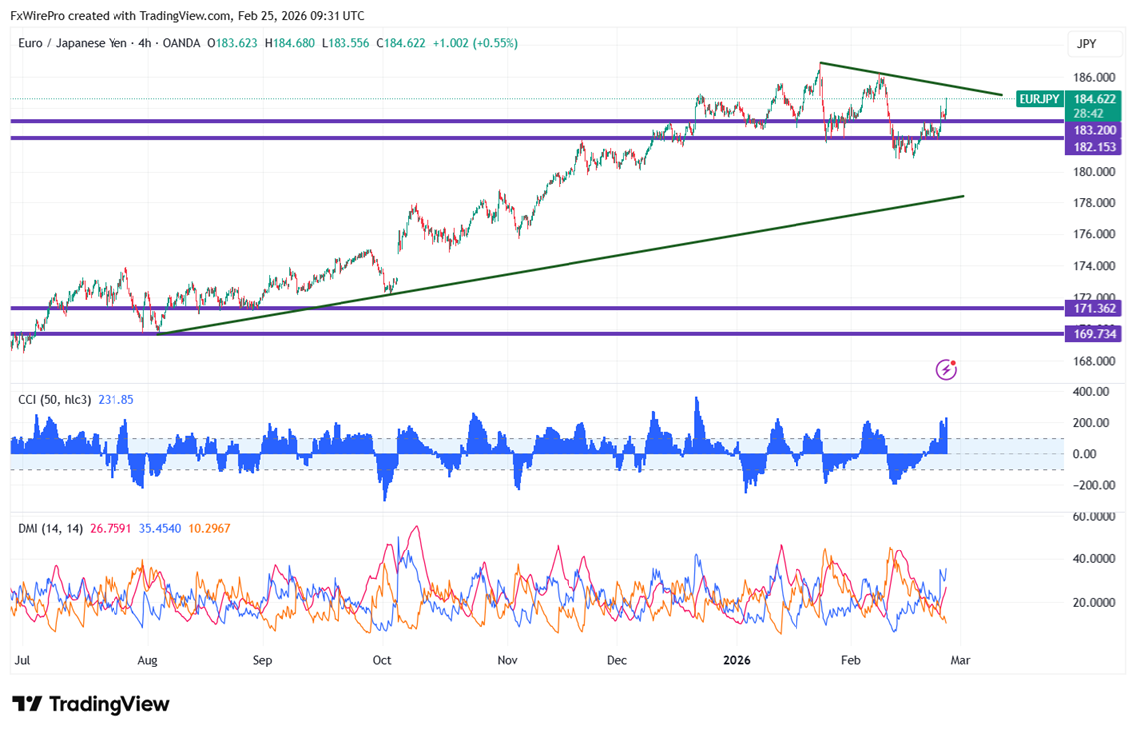The image size is (1141, 736).
Task: Click the change value +1.002 (+0.55%)
Action: coord(475,43)
